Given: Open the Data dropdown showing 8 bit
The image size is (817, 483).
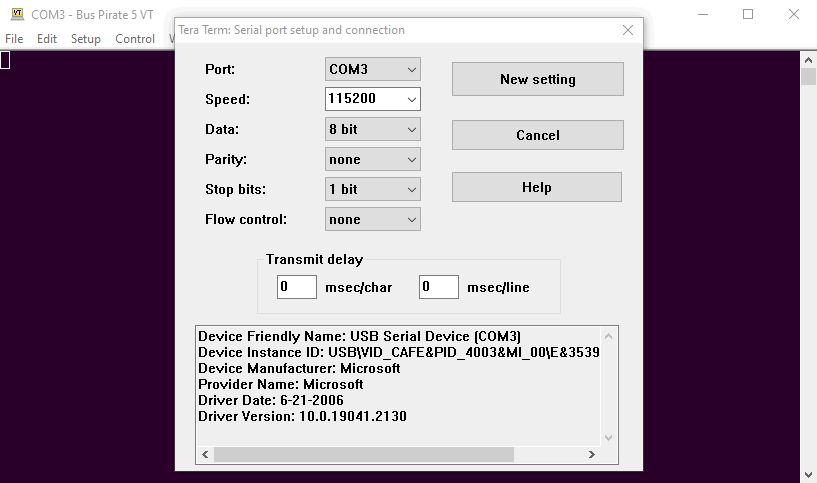Looking at the screenshot, I should pyautogui.click(x=373, y=129).
